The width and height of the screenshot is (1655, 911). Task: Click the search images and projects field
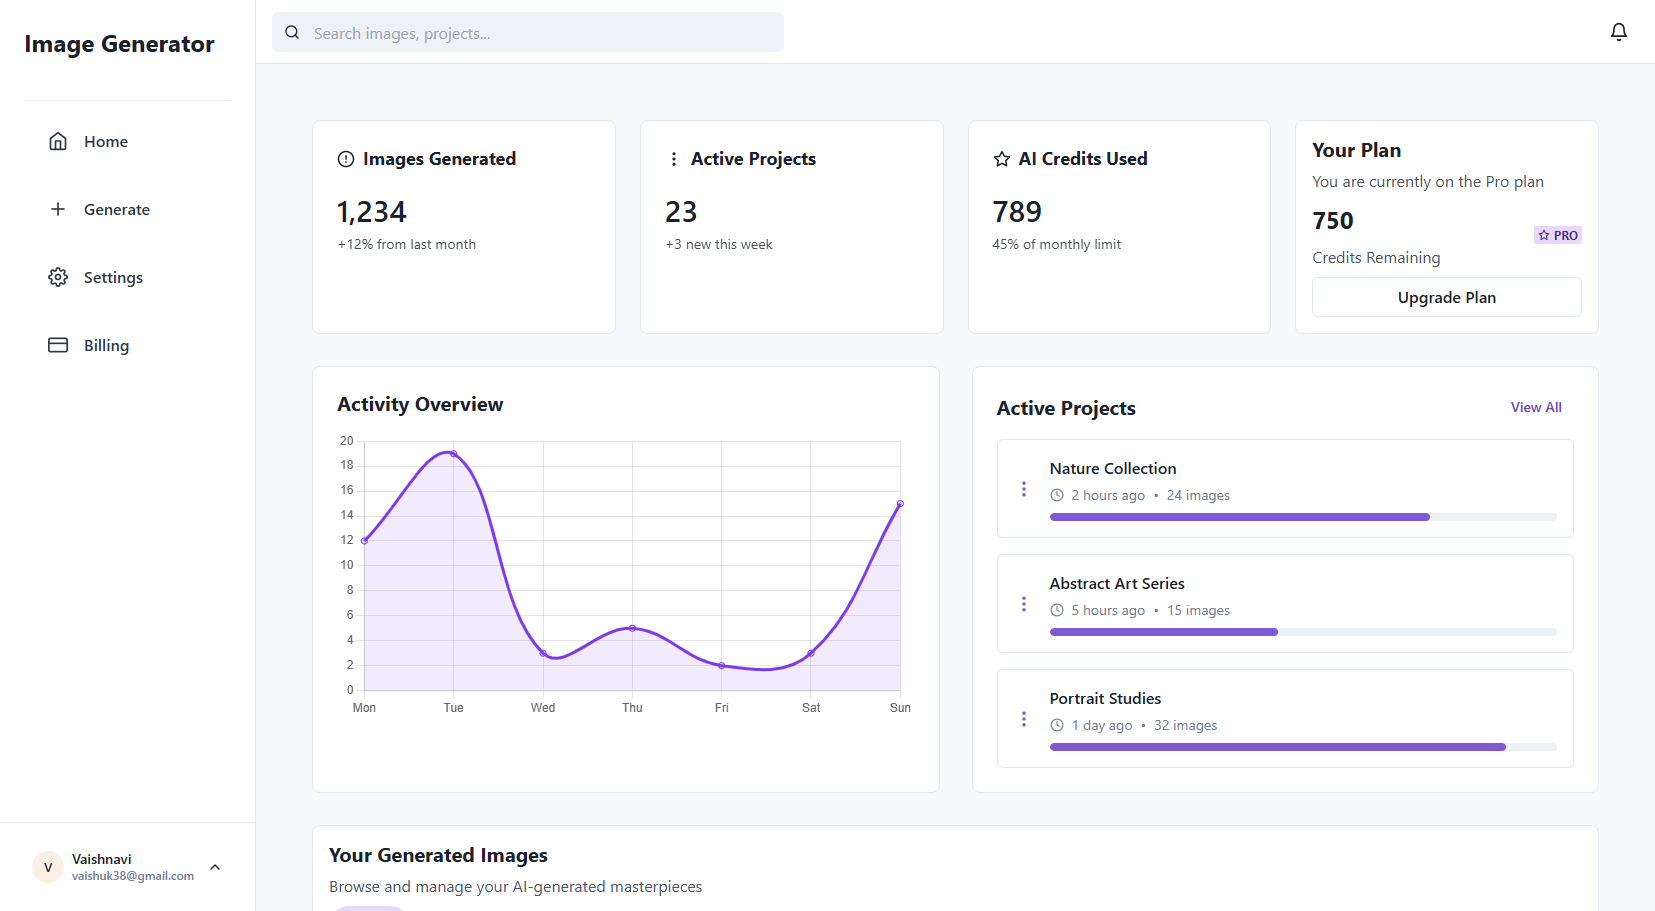click(x=540, y=33)
